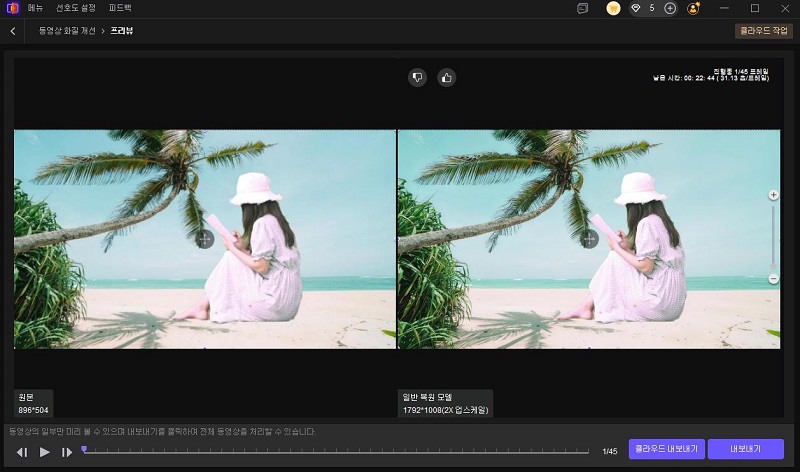
Task: Open the shopping cart icon
Action: tap(613, 8)
